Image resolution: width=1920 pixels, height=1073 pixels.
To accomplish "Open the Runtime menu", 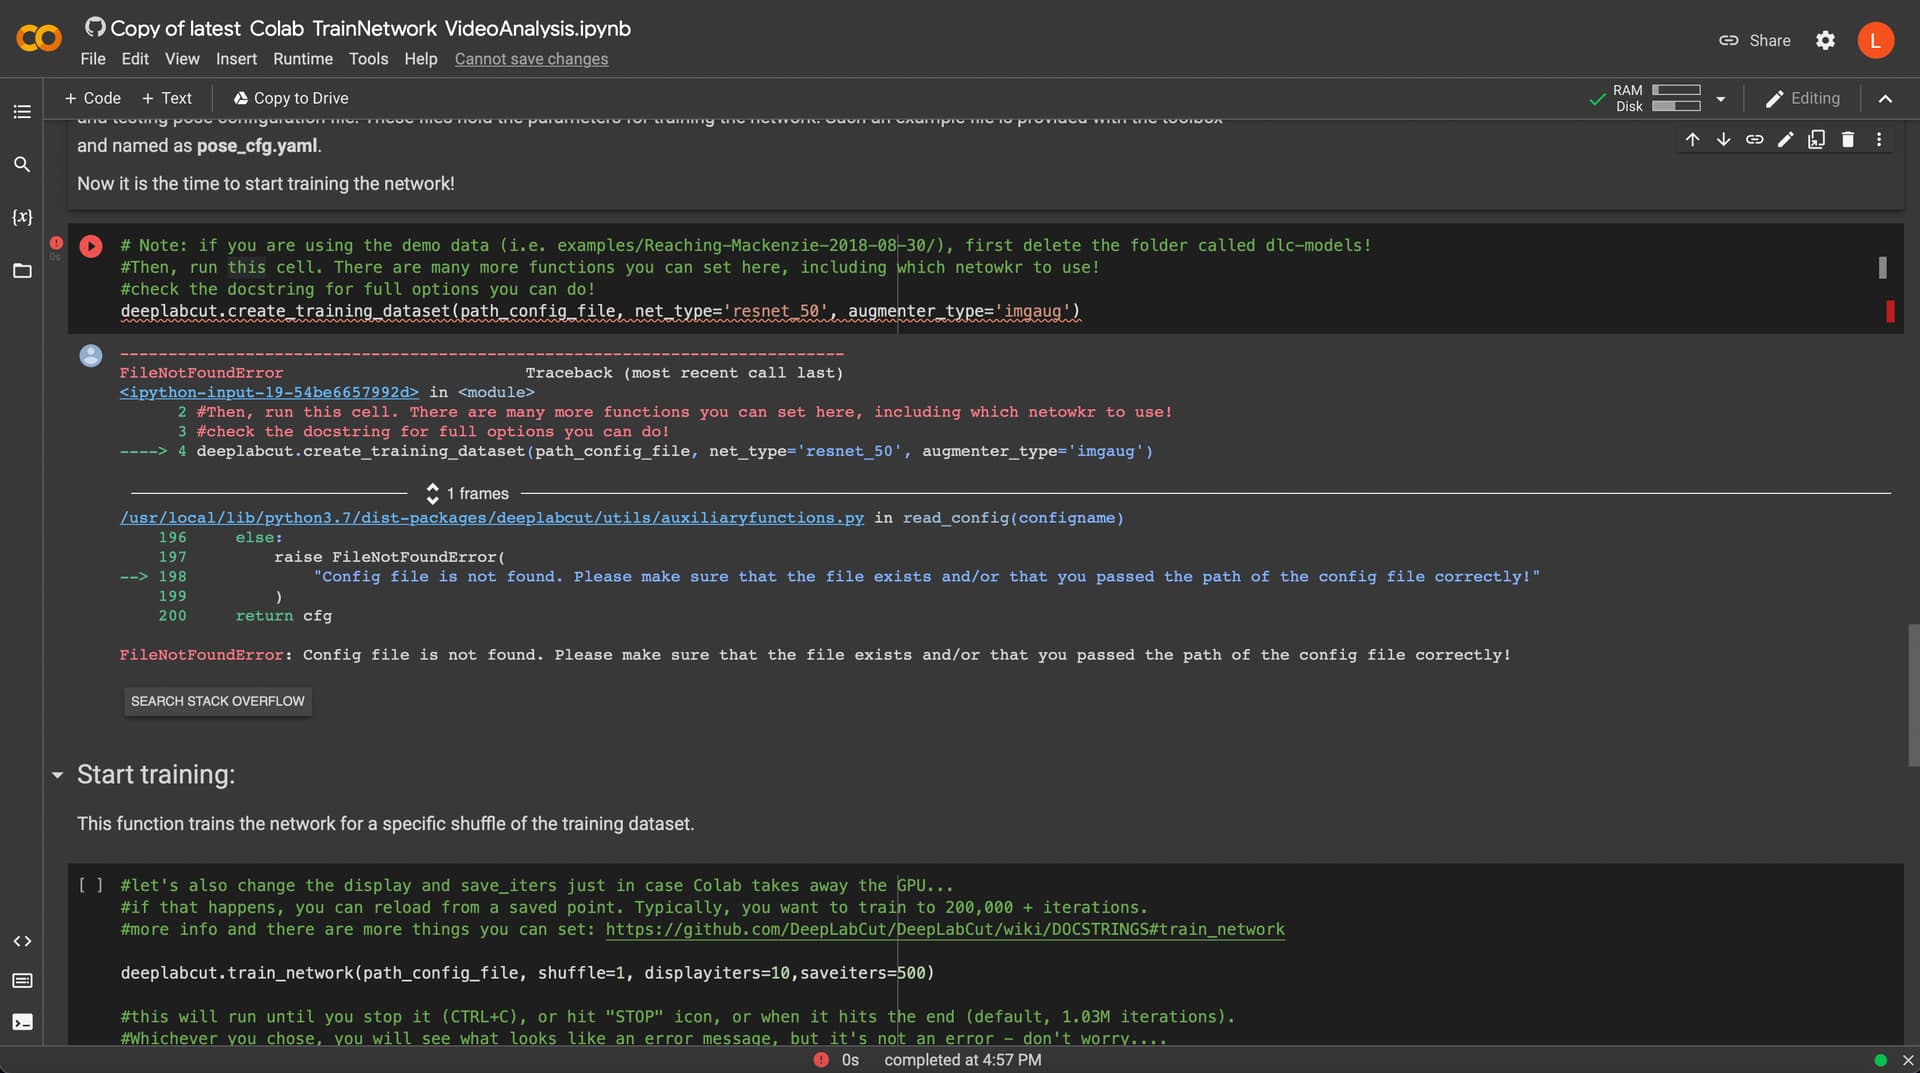I will pos(302,59).
